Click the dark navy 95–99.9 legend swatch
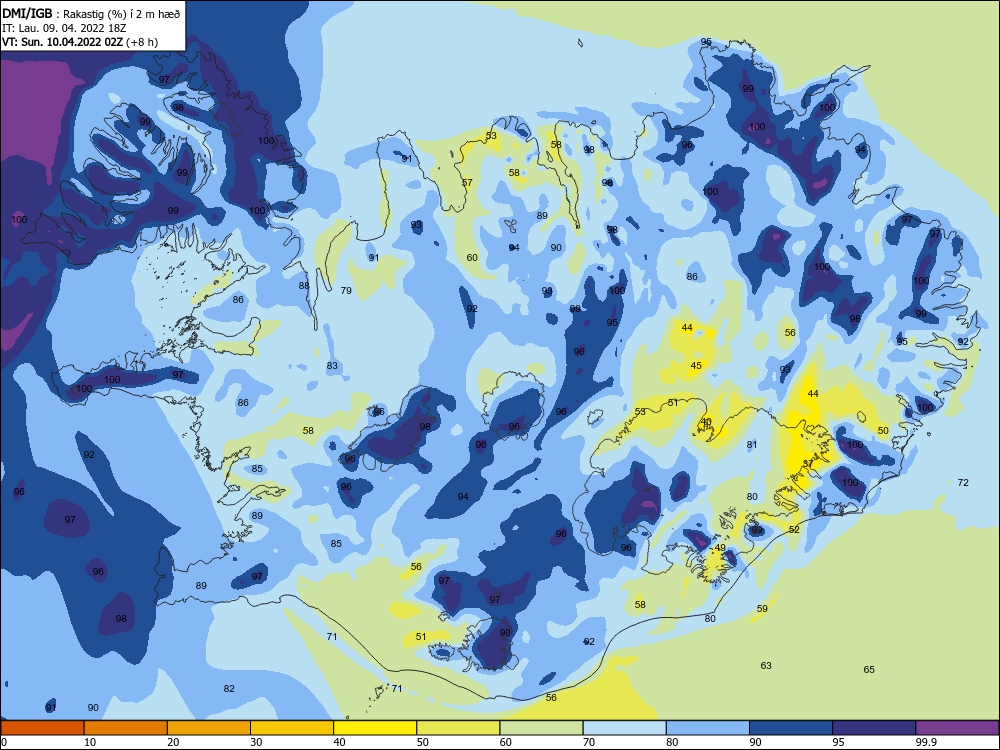 coord(874,728)
